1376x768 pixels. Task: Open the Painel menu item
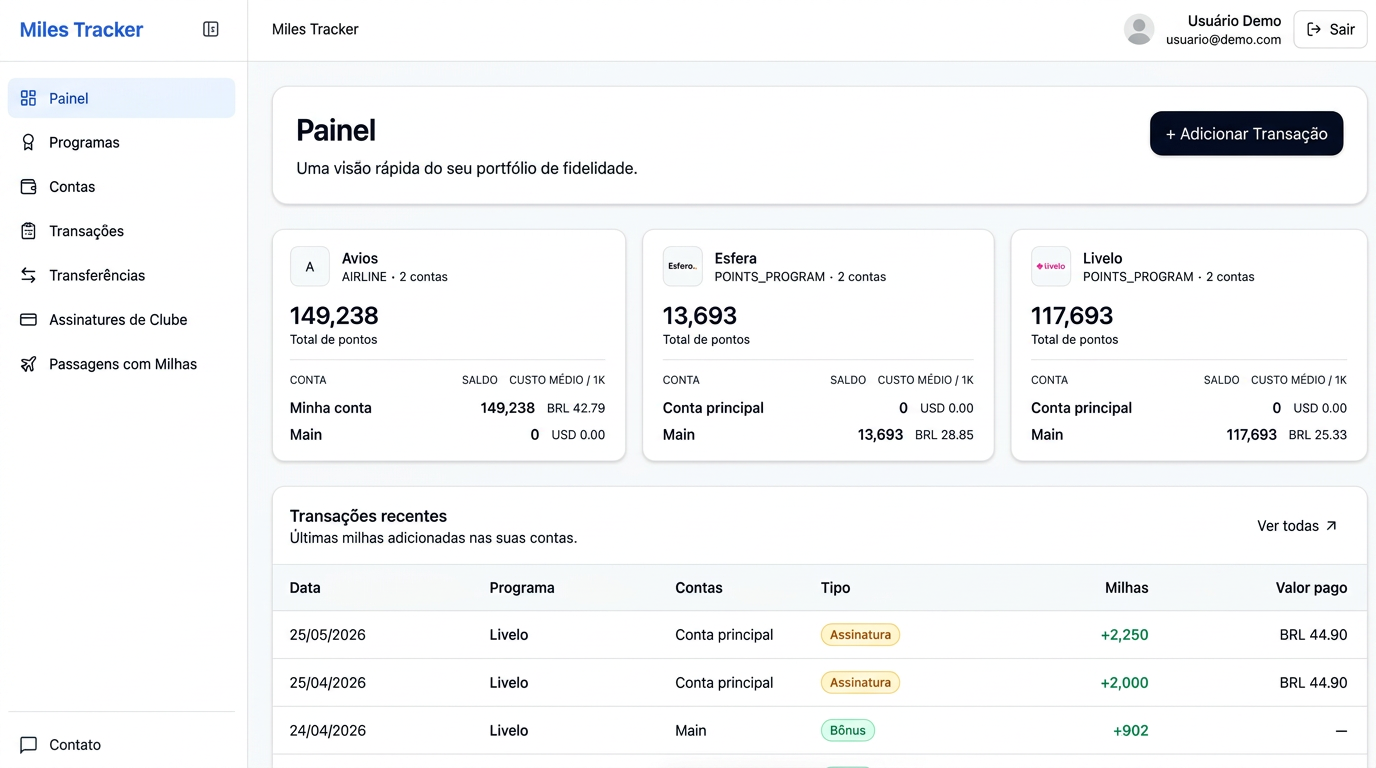121,98
